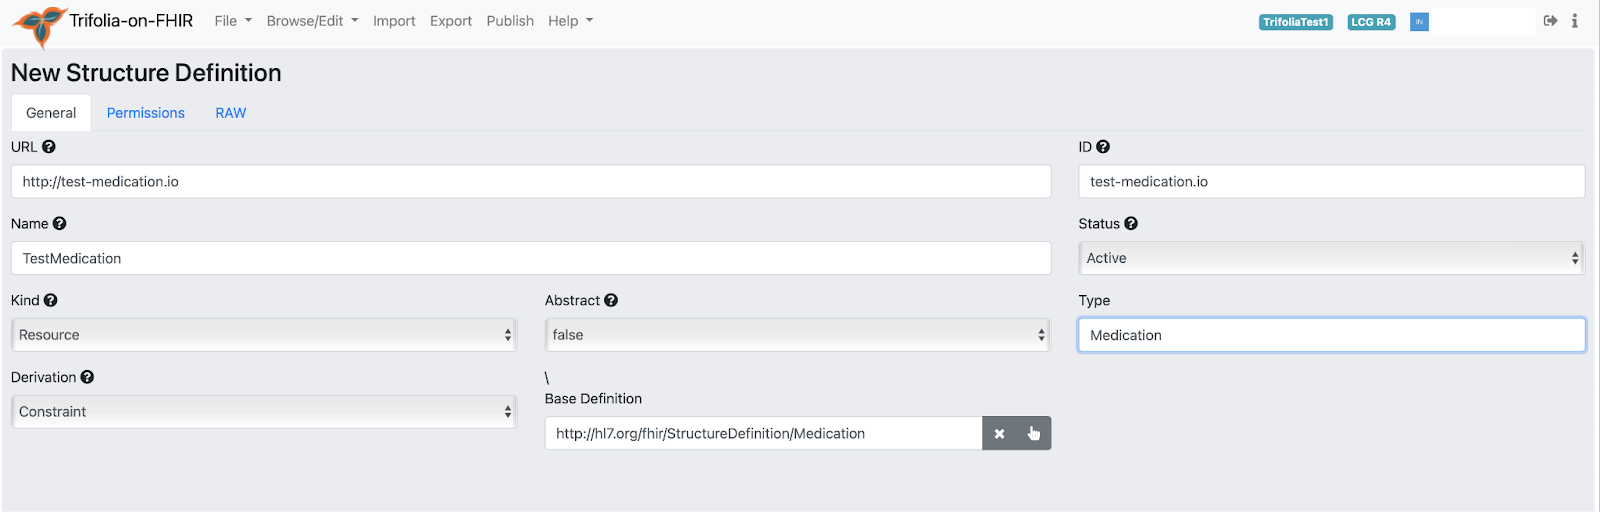Open the RAW tab
The width and height of the screenshot is (1600, 512).
click(231, 113)
